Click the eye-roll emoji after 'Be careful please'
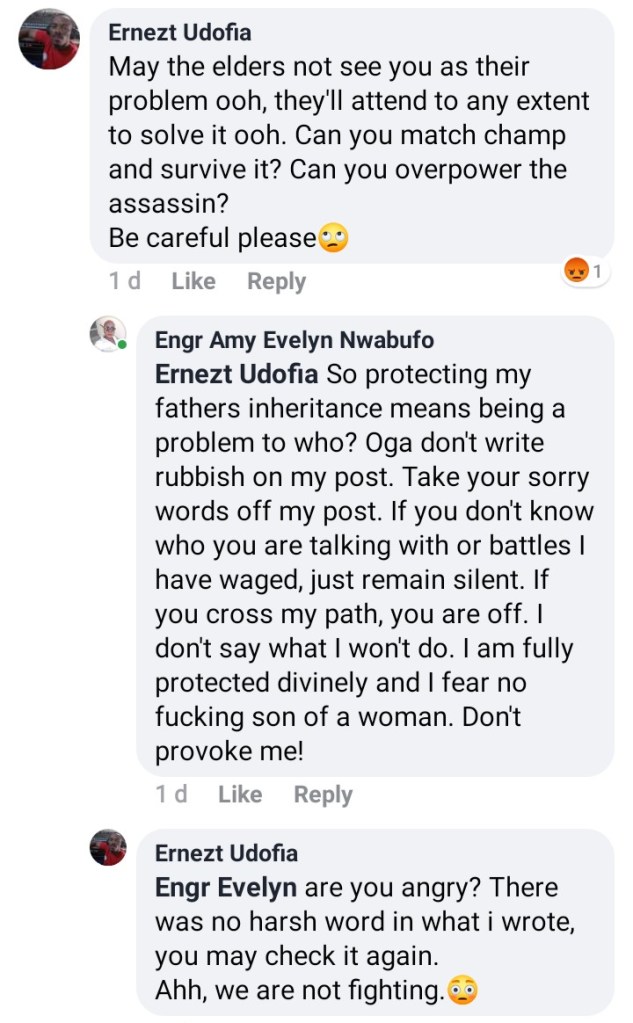The width and height of the screenshot is (633, 1023). tap(333, 240)
